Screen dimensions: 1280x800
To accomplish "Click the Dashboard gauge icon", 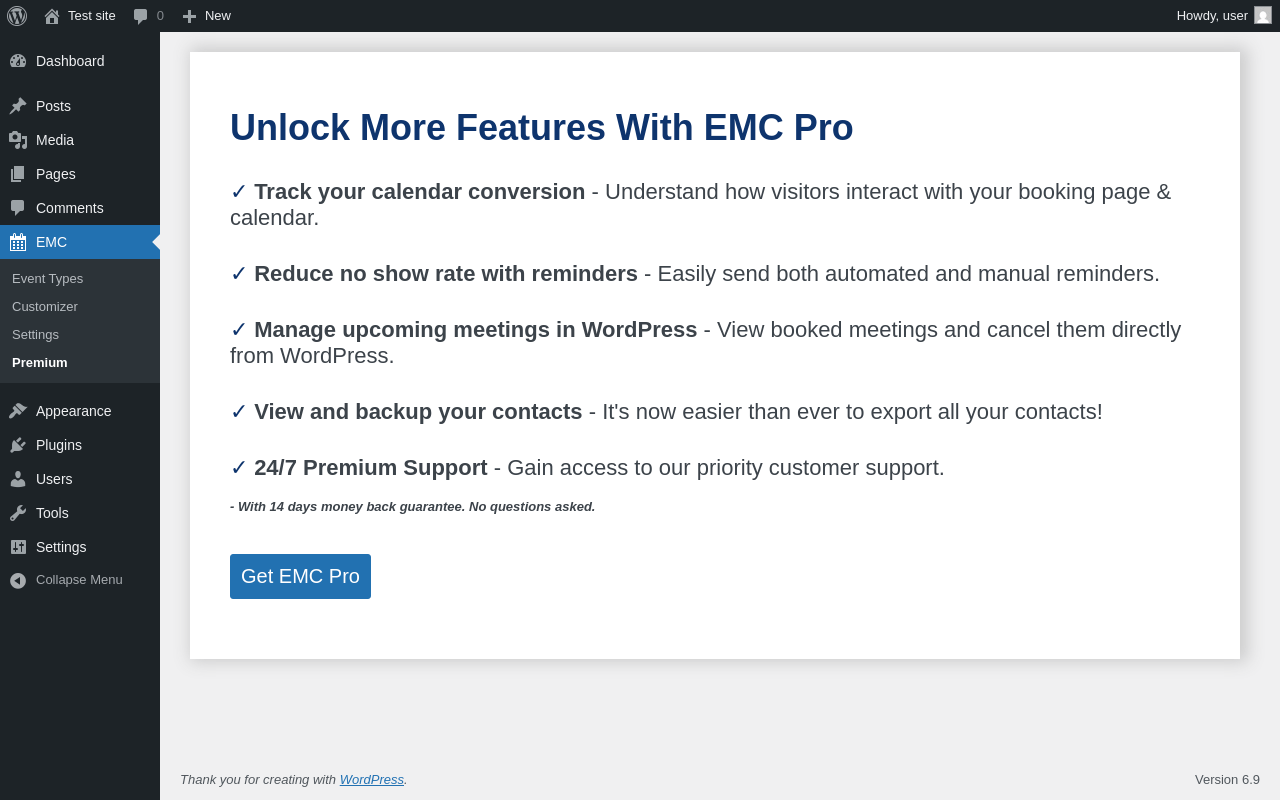I will (18, 61).
